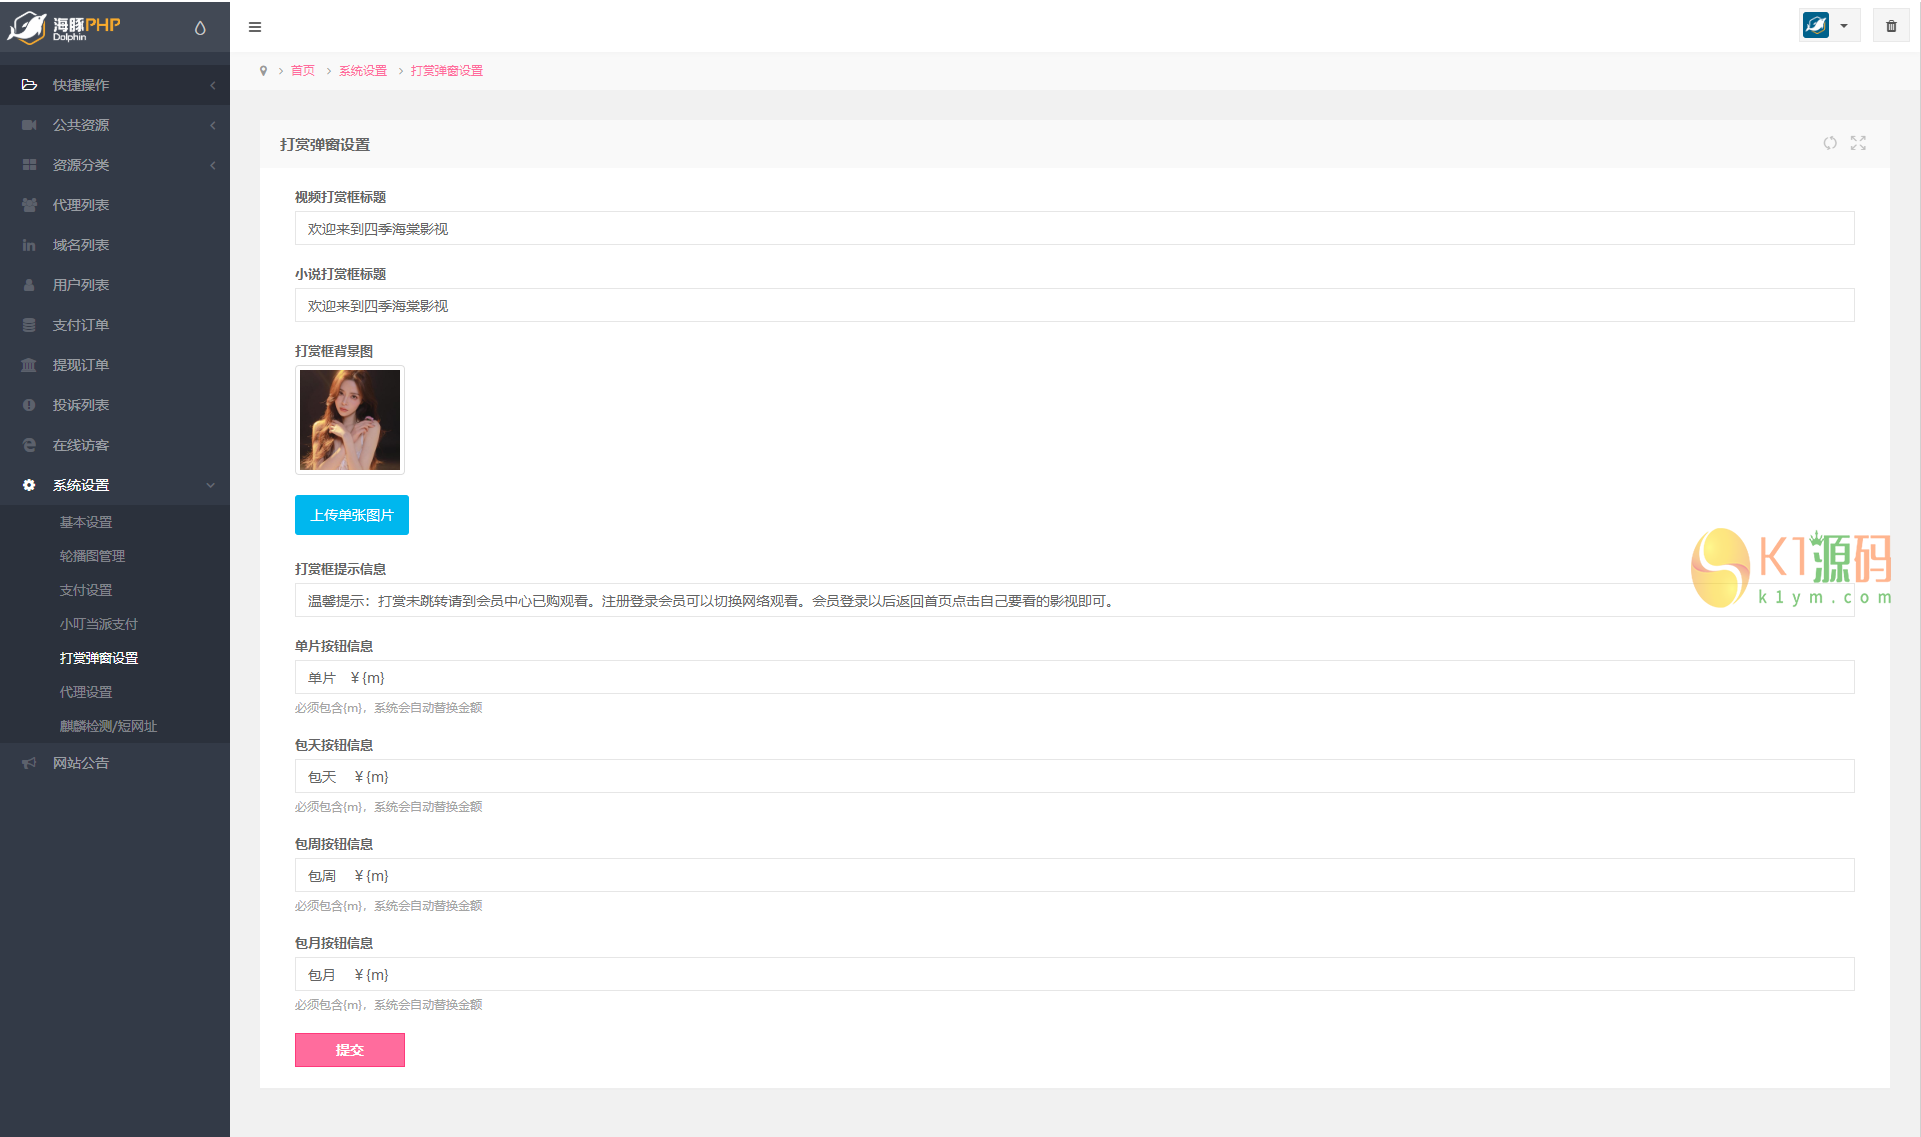Open the user avatar dropdown menu
The height and width of the screenshot is (1137, 1921).
pos(1829,26)
